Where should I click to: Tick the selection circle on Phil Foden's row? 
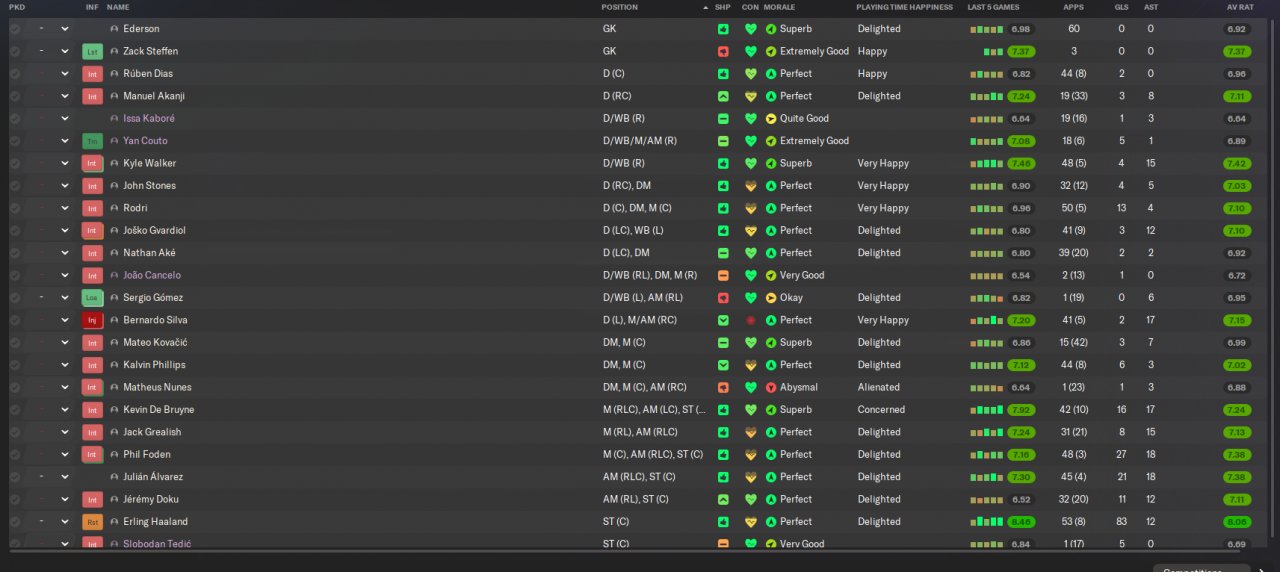(14, 454)
